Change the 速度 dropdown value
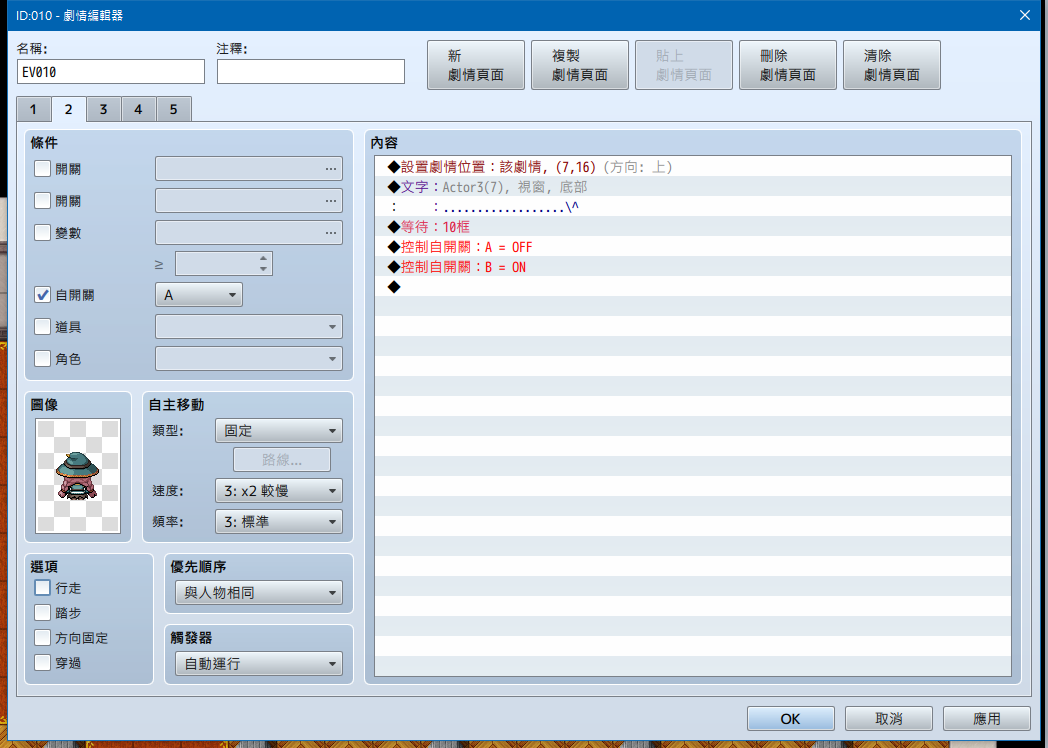 (279, 491)
